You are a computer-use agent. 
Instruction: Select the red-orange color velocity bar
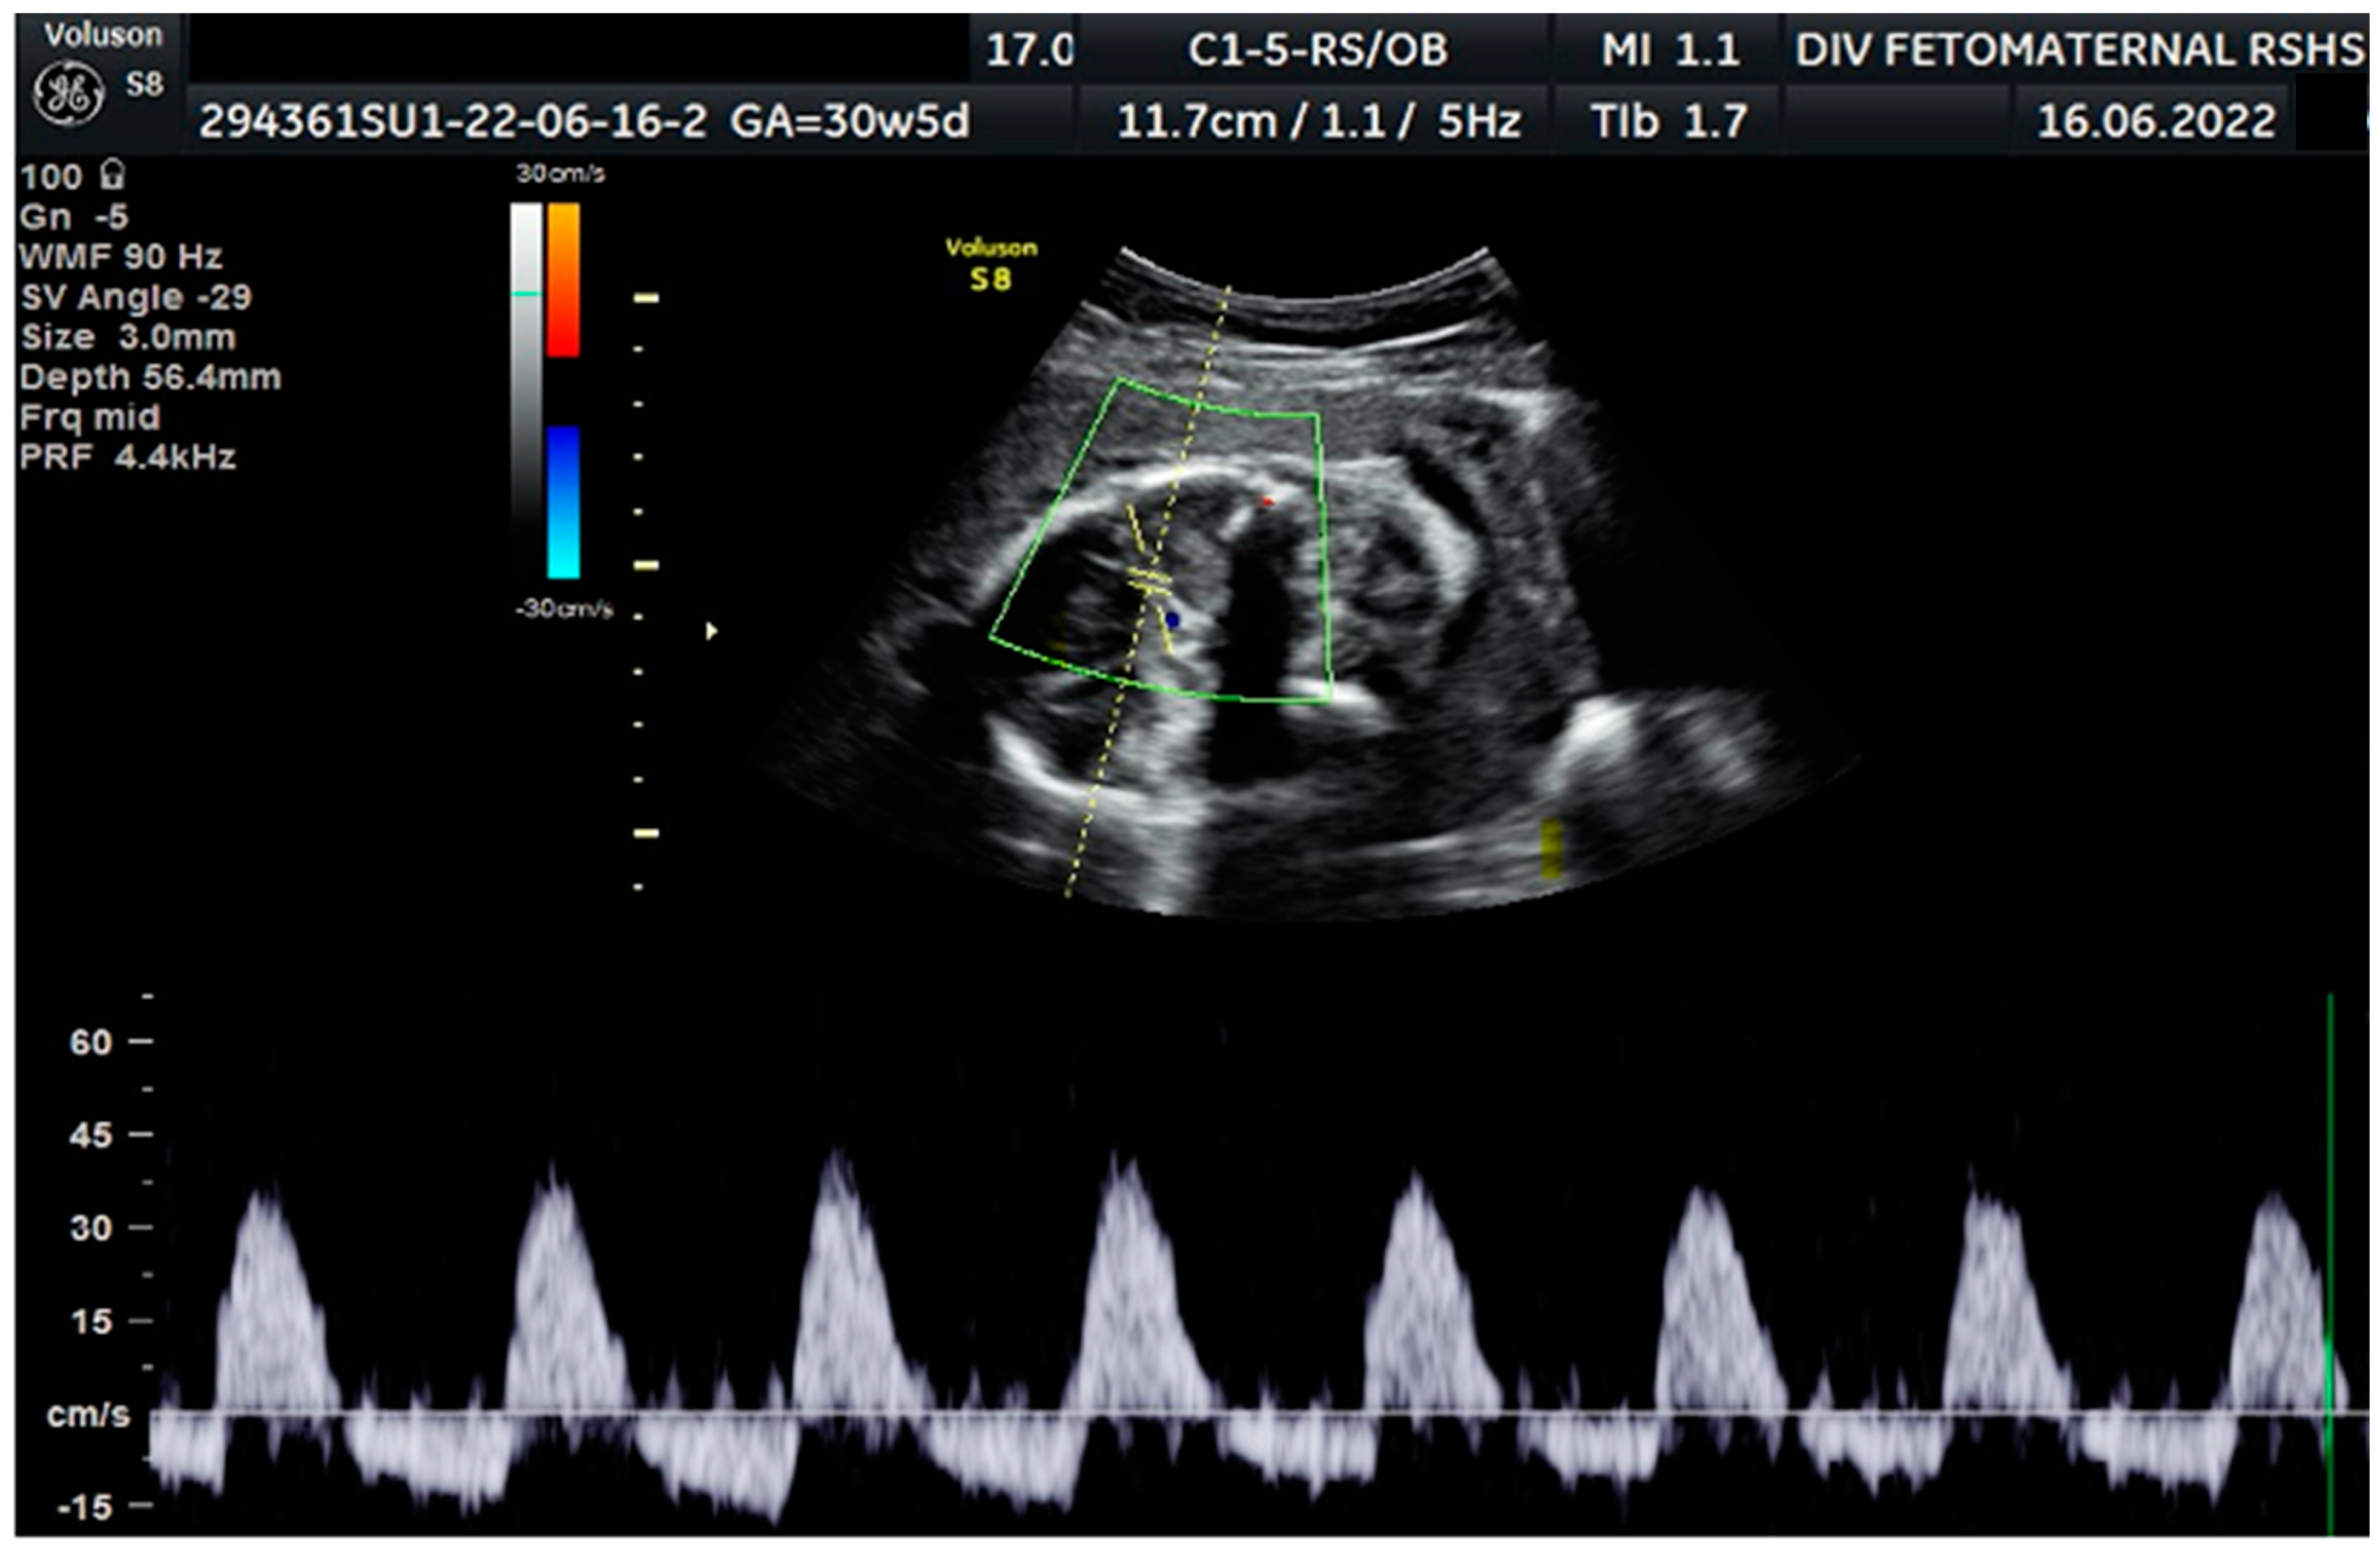[563, 279]
